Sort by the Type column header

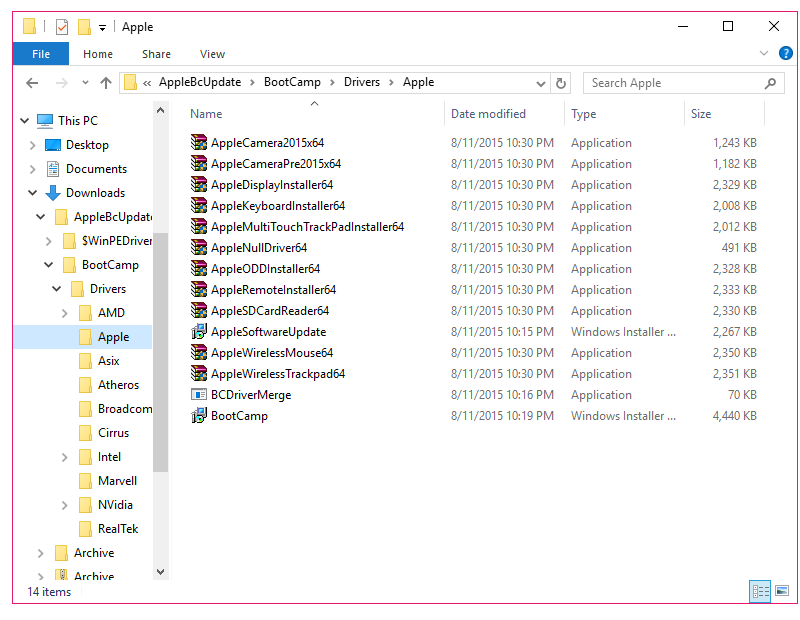tap(583, 114)
